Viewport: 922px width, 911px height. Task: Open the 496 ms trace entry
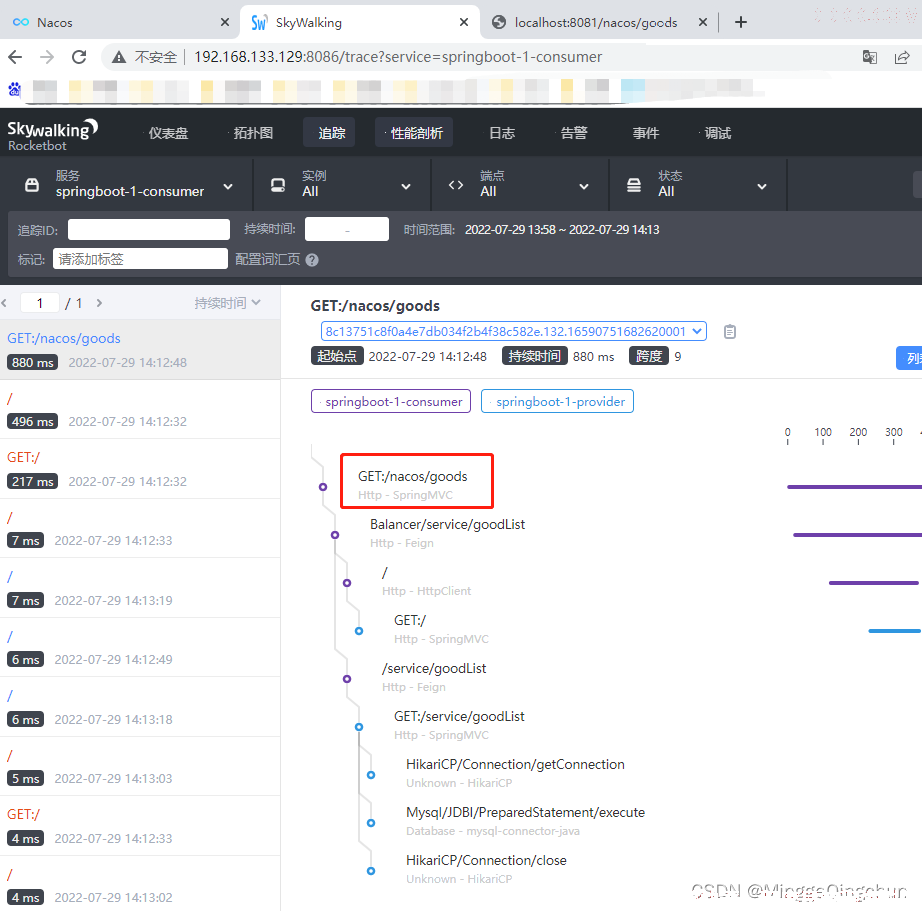click(x=140, y=409)
